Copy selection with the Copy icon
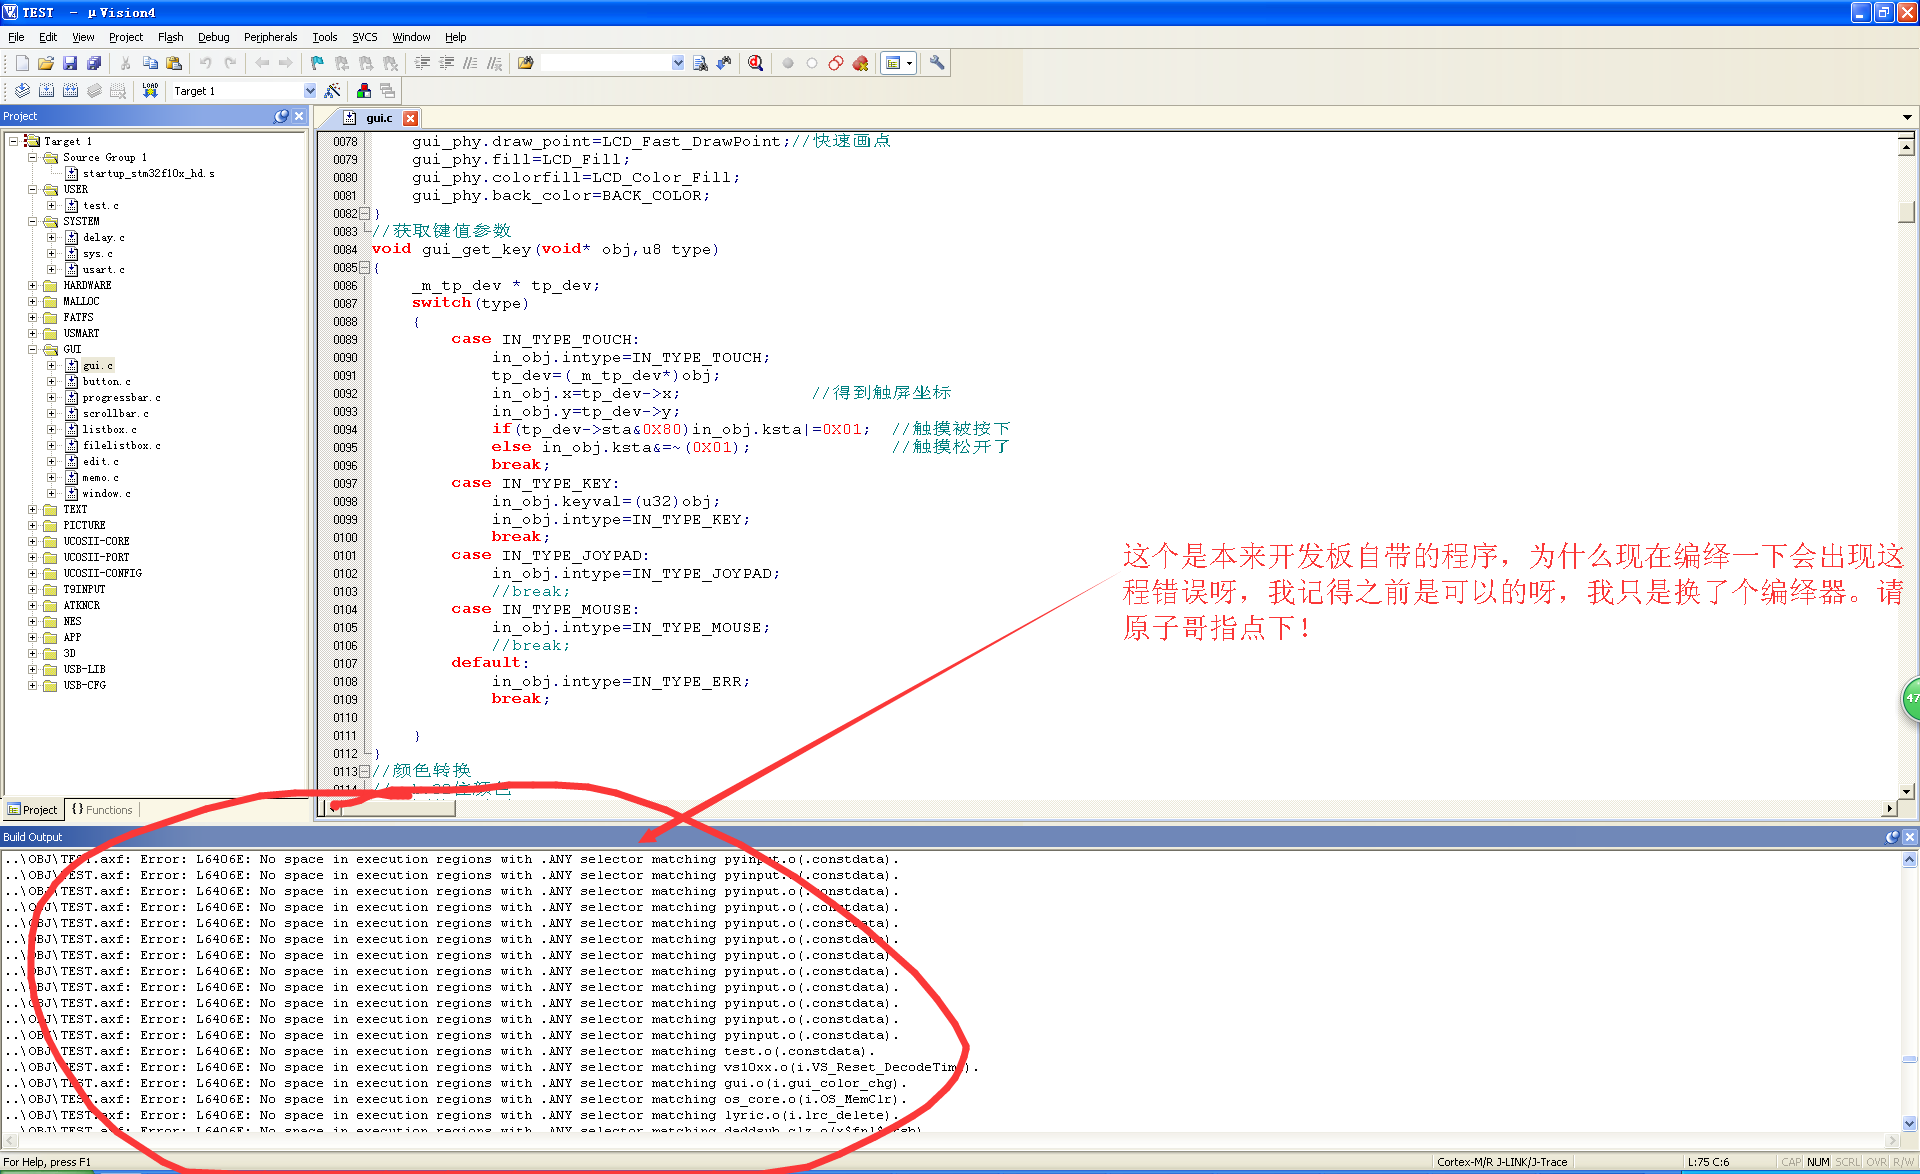The image size is (1920, 1174). (150, 63)
